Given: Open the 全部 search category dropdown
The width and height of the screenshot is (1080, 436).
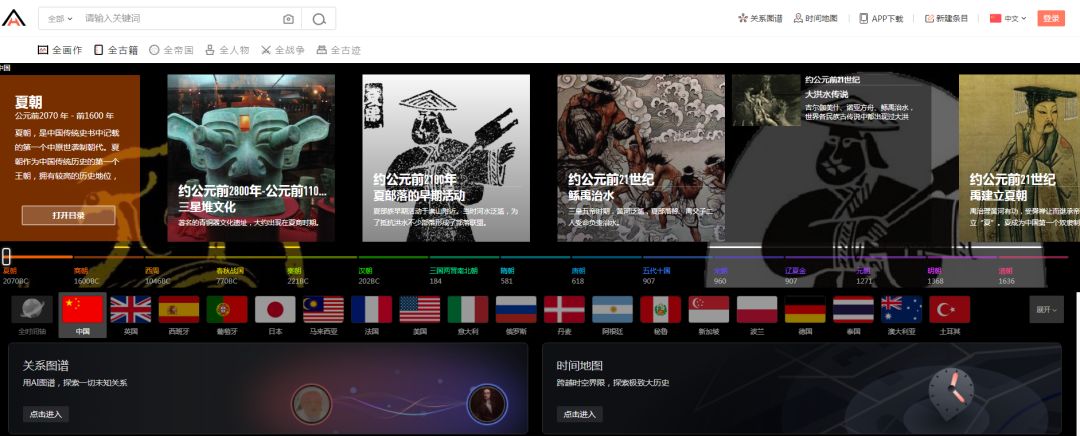Looking at the screenshot, I should coord(60,19).
